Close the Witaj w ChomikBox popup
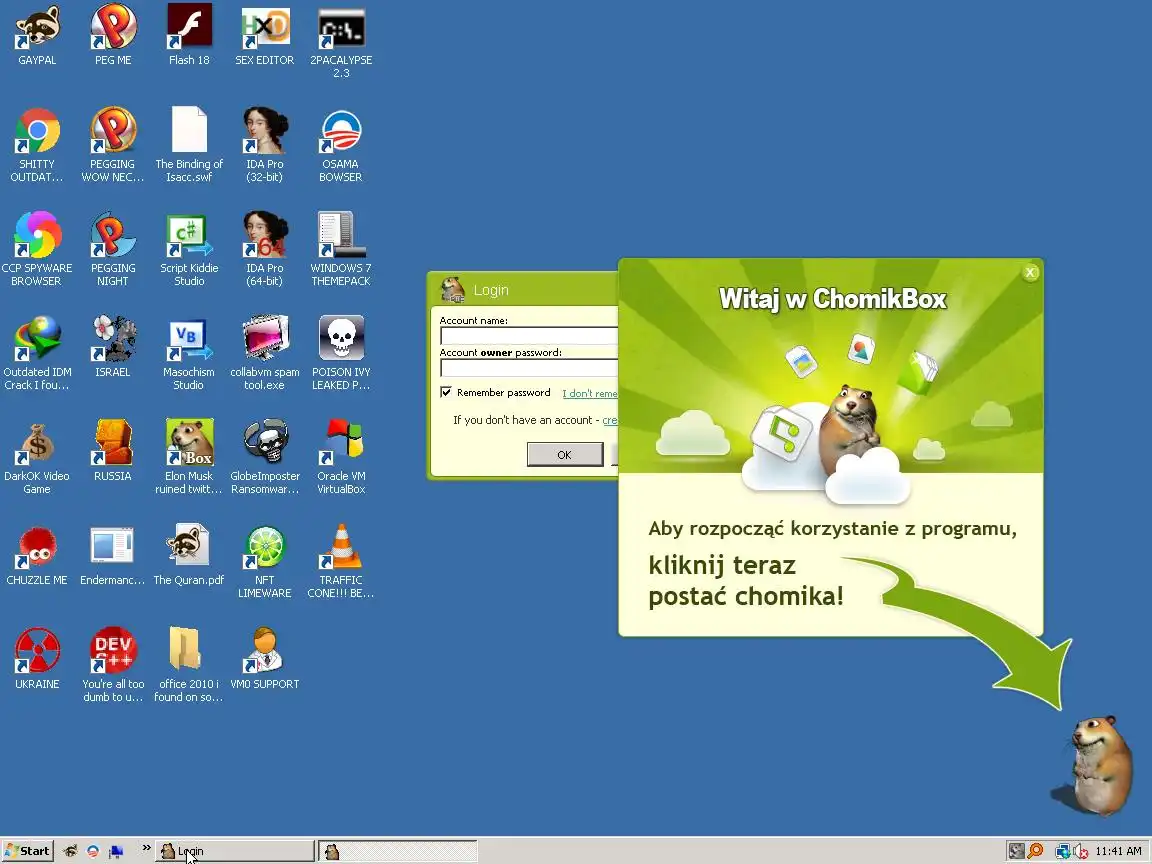1152x864 pixels. click(1030, 273)
